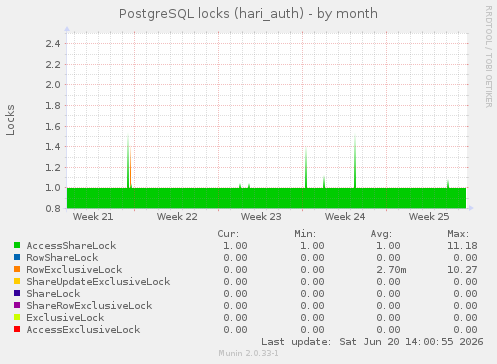The image size is (497, 364).
Task: Select the ExclusiveLock legend label
Action: 65,318
